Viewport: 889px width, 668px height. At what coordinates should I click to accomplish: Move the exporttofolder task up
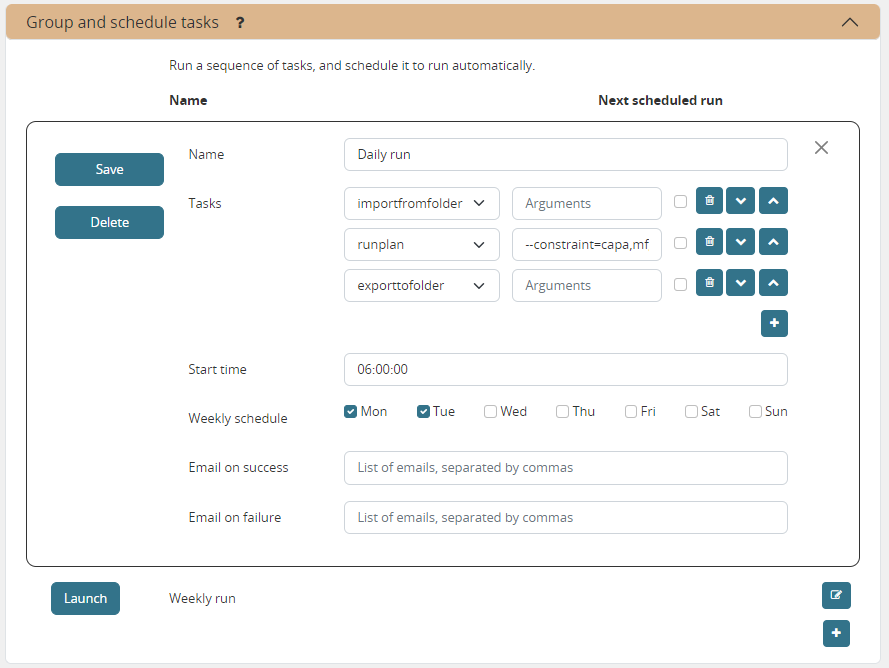click(x=773, y=283)
